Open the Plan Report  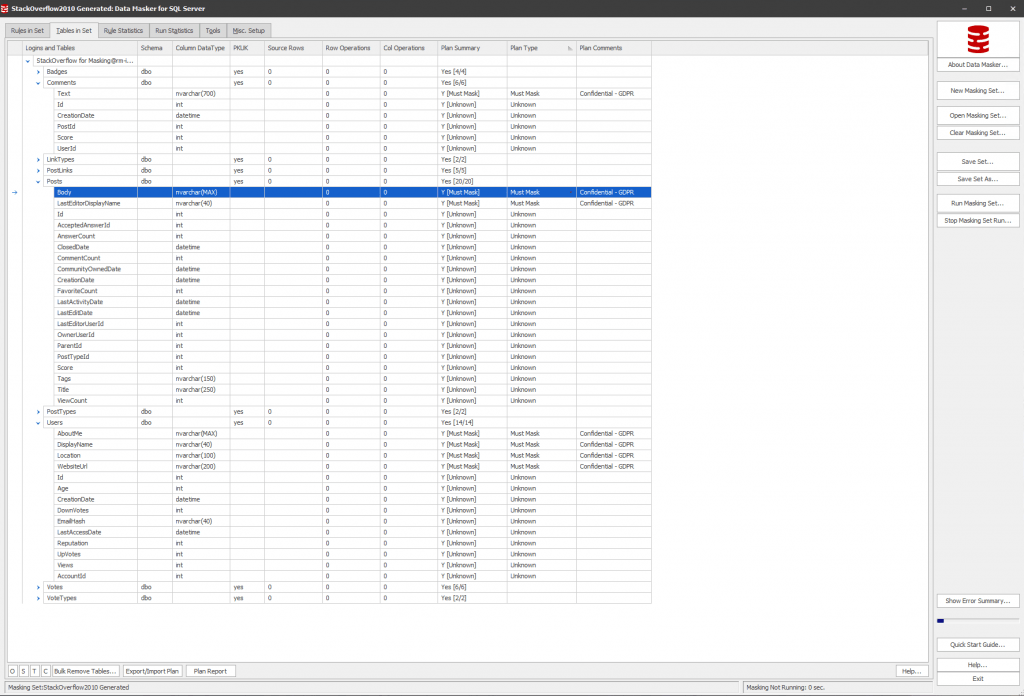click(210, 671)
